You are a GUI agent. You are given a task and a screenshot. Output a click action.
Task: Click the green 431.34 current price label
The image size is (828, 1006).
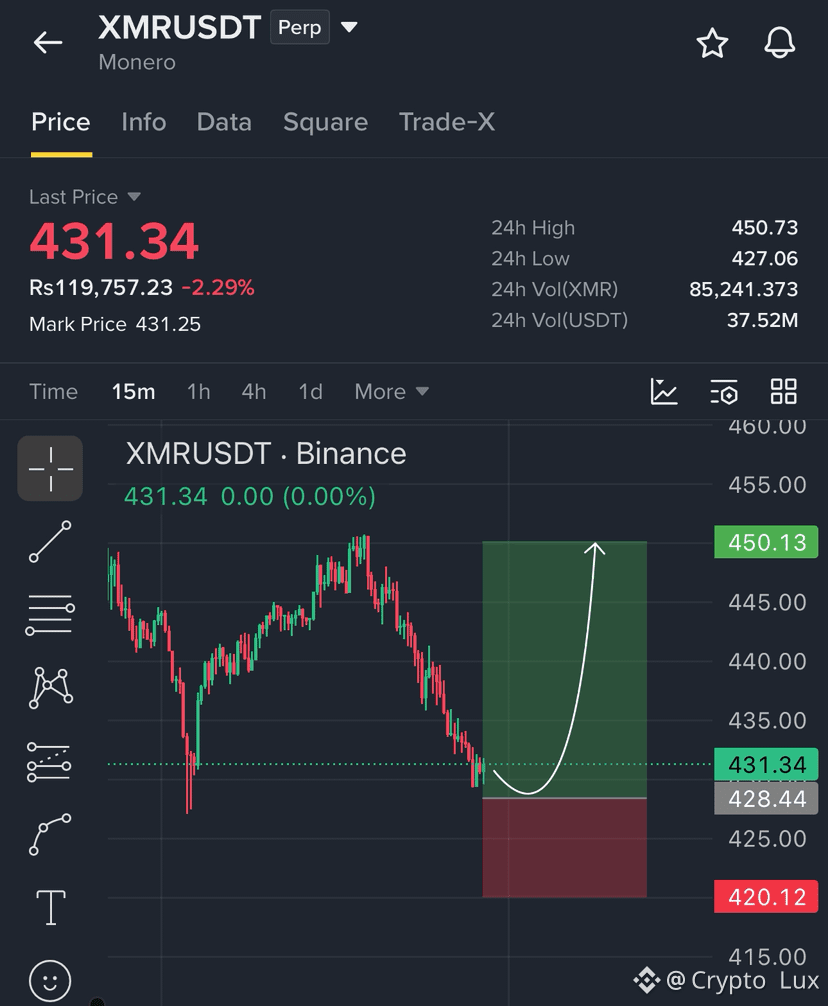[766, 765]
